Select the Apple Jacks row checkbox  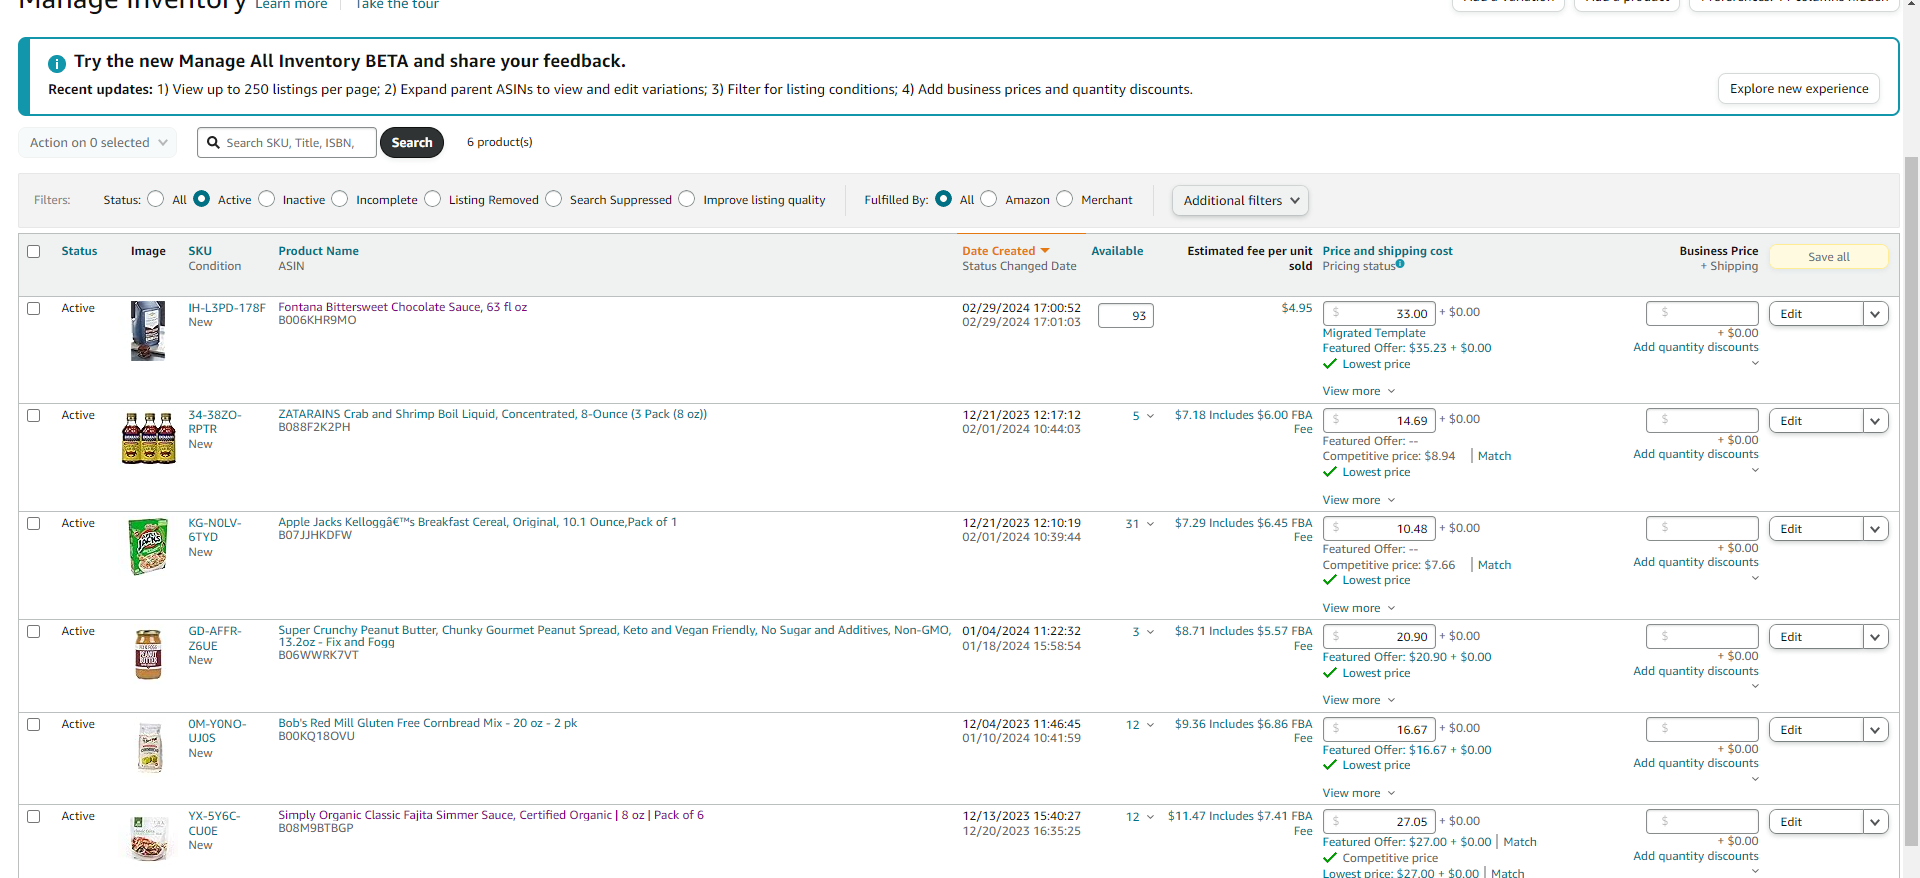[x=34, y=523]
